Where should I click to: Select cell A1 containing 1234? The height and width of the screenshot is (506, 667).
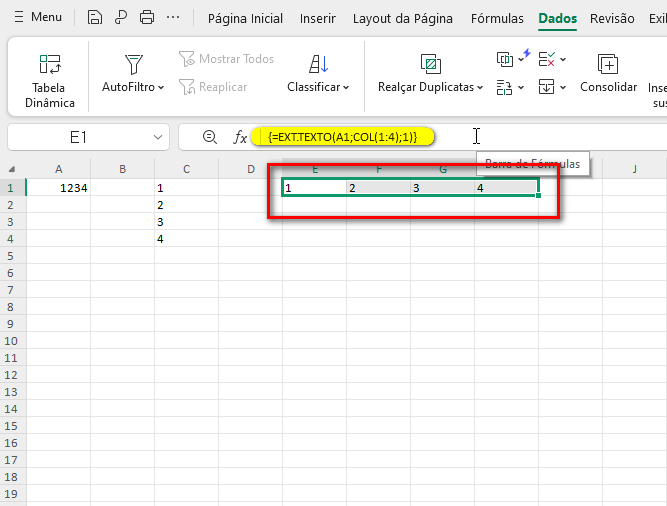[59, 187]
